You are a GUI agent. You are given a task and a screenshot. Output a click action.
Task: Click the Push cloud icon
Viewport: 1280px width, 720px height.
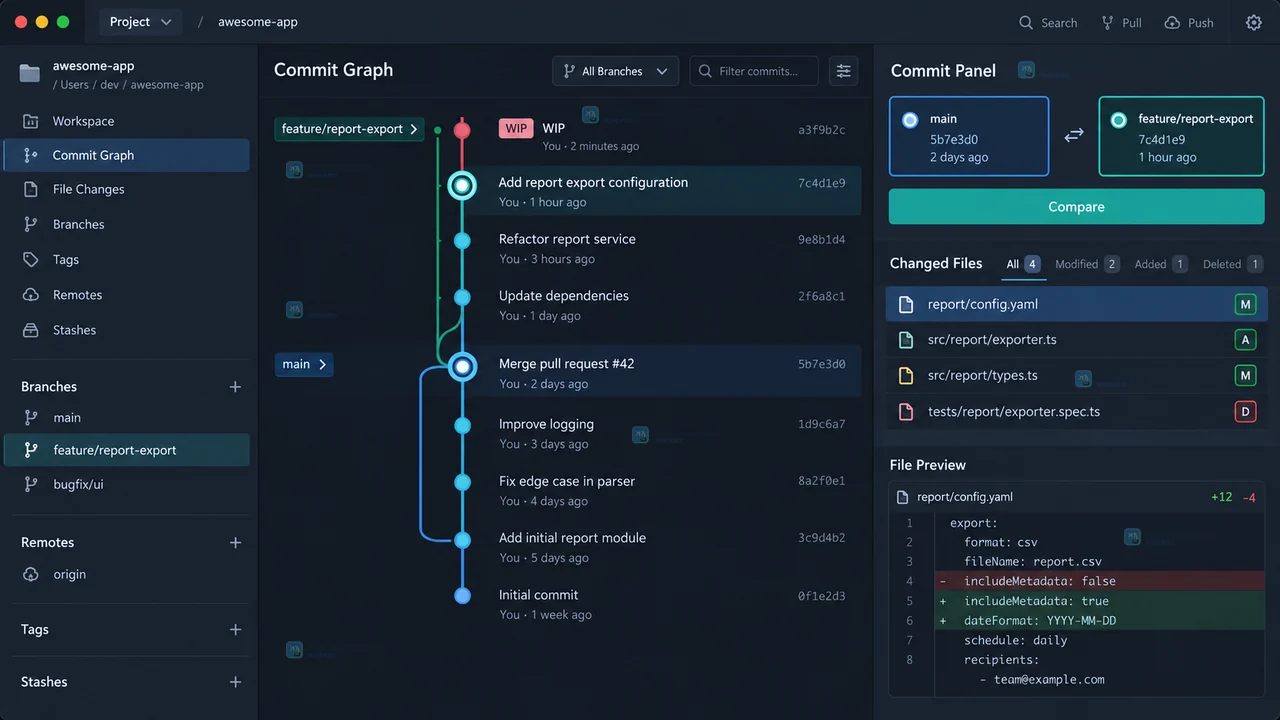tap(1172, 22)
